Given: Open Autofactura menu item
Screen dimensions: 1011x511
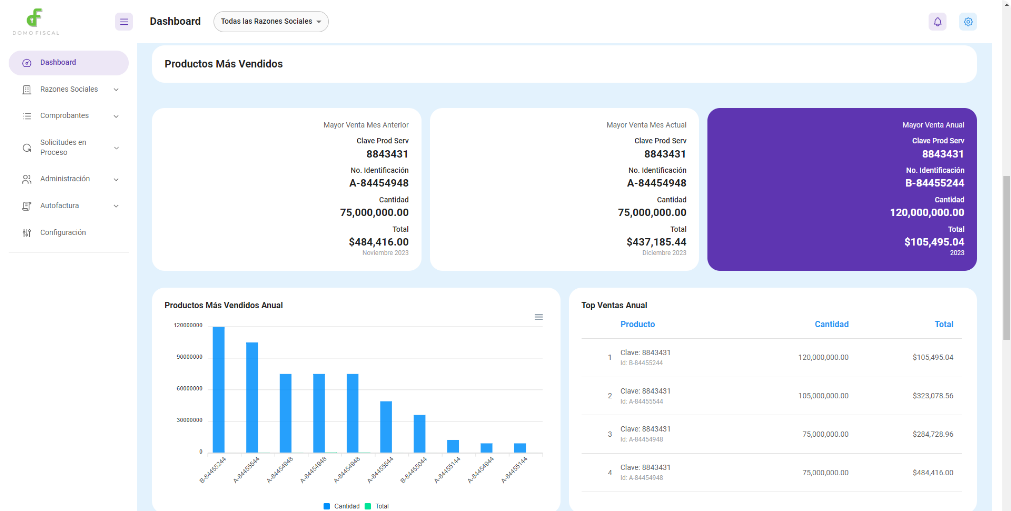Looking at the screenshot, I should (69, 206).
